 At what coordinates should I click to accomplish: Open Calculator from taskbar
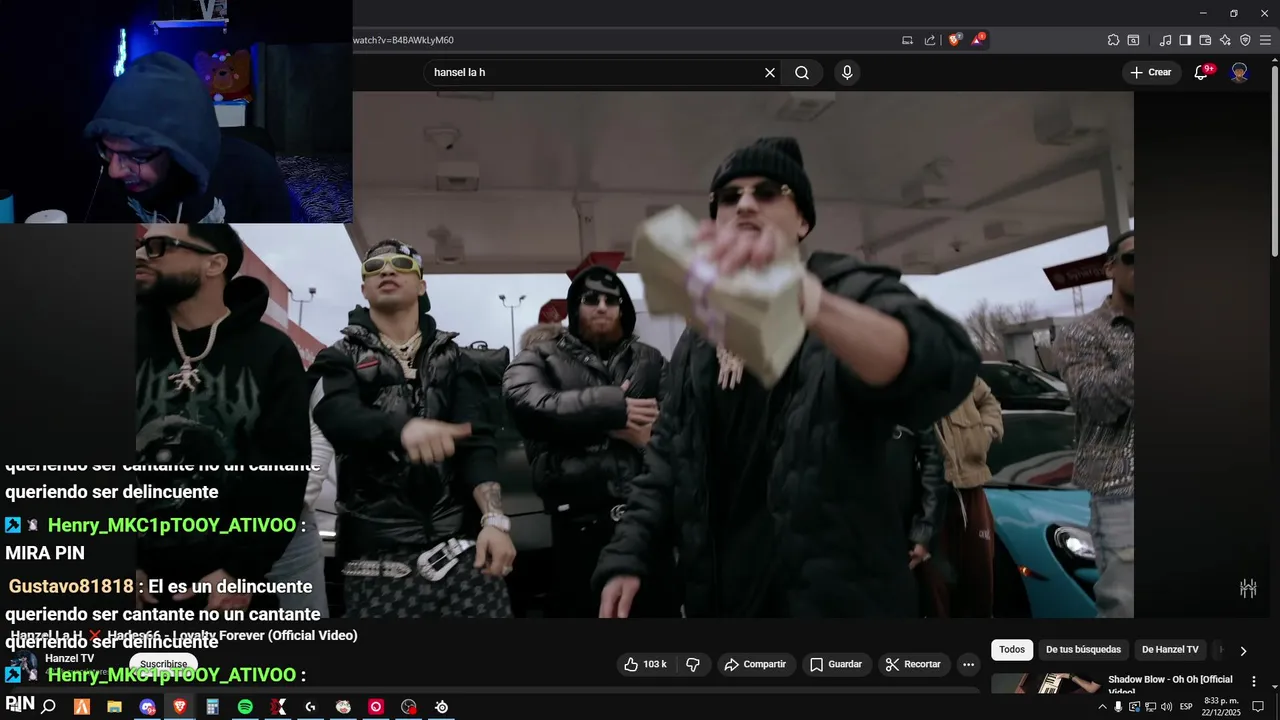click(212, 707)
